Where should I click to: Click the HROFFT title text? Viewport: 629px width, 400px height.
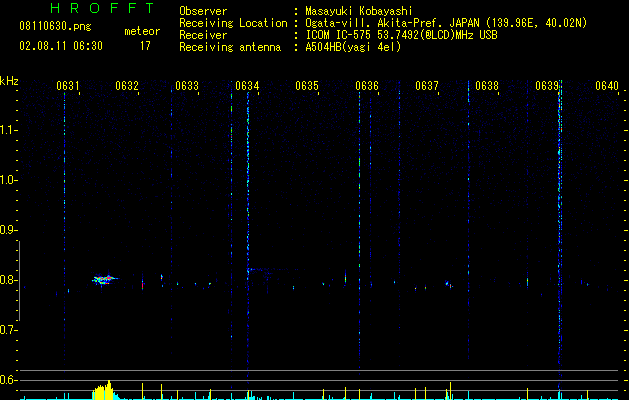(102, 7)
